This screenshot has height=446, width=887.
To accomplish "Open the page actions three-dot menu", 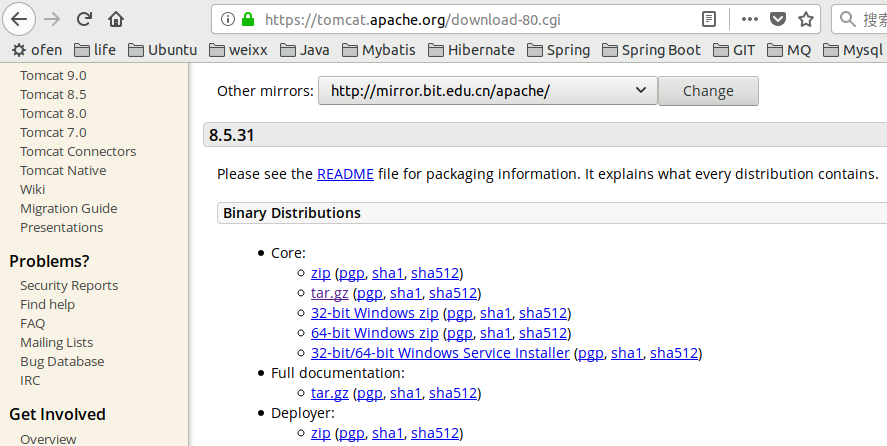I will pyautogui.click(x=750, y=19).
